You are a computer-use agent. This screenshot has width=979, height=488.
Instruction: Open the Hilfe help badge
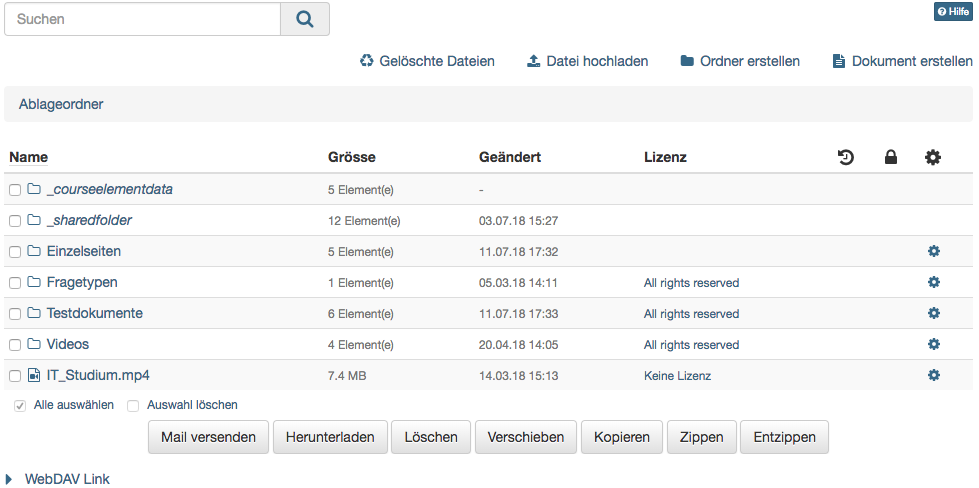click(952, 11)
